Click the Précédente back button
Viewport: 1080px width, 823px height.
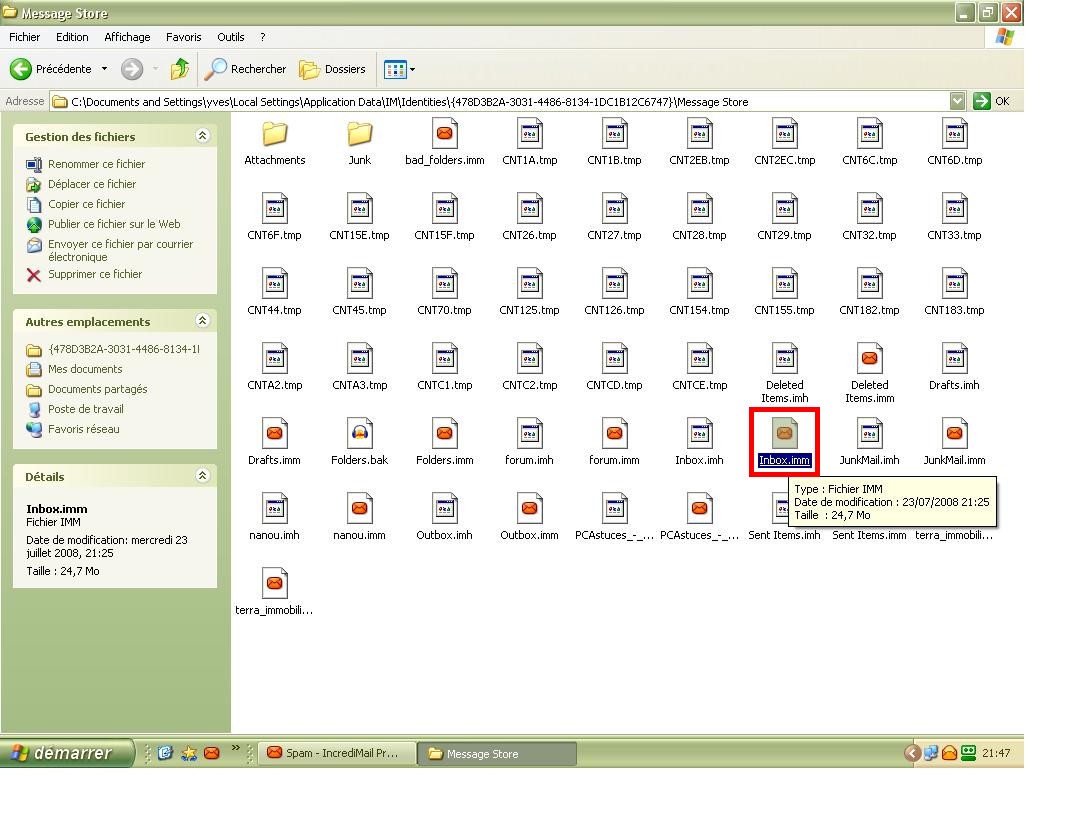click(x=50, y=69)
